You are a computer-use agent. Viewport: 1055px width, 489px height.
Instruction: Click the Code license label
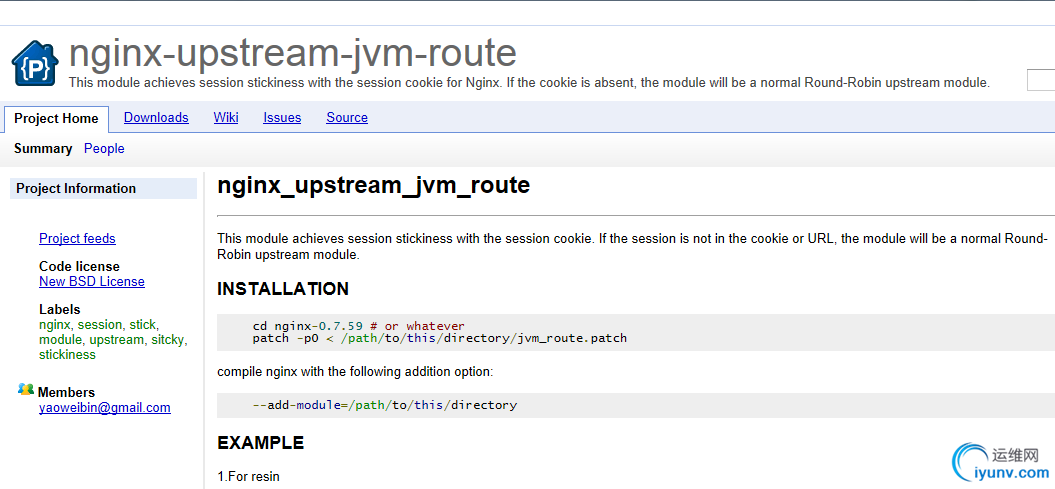79,267
